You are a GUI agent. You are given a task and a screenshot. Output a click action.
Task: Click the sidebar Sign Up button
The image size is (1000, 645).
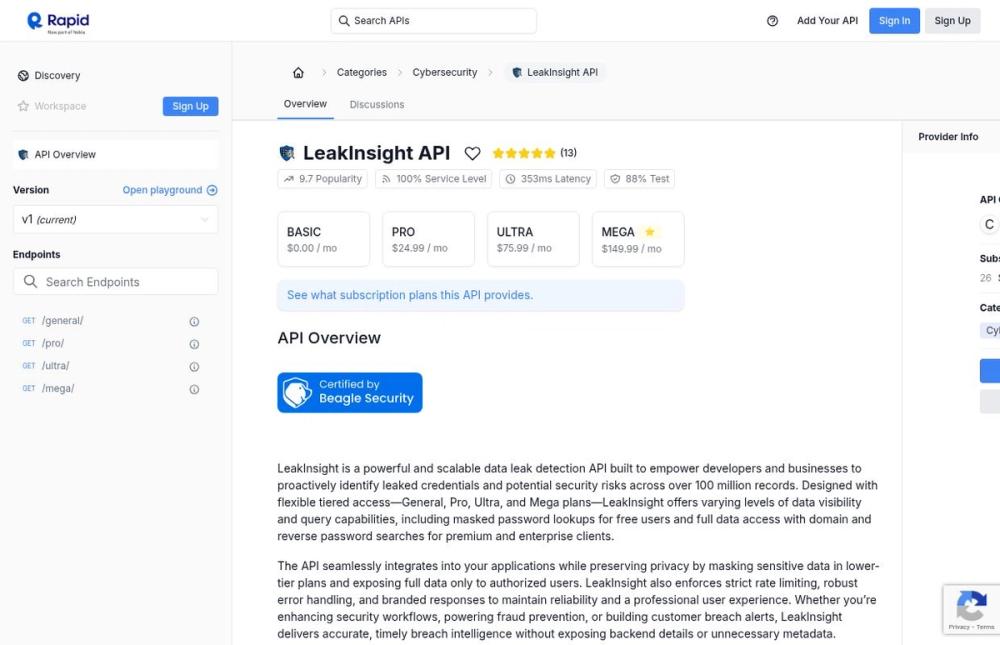pyautogui.click(x=190, y=106)
